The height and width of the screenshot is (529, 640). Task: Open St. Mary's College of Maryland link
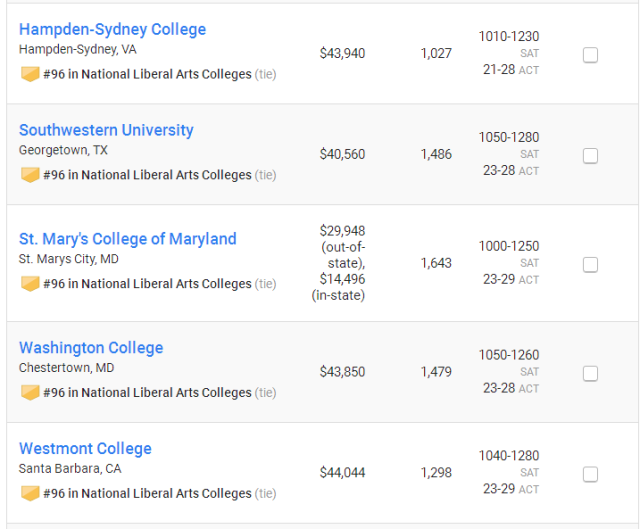point(128,239)
